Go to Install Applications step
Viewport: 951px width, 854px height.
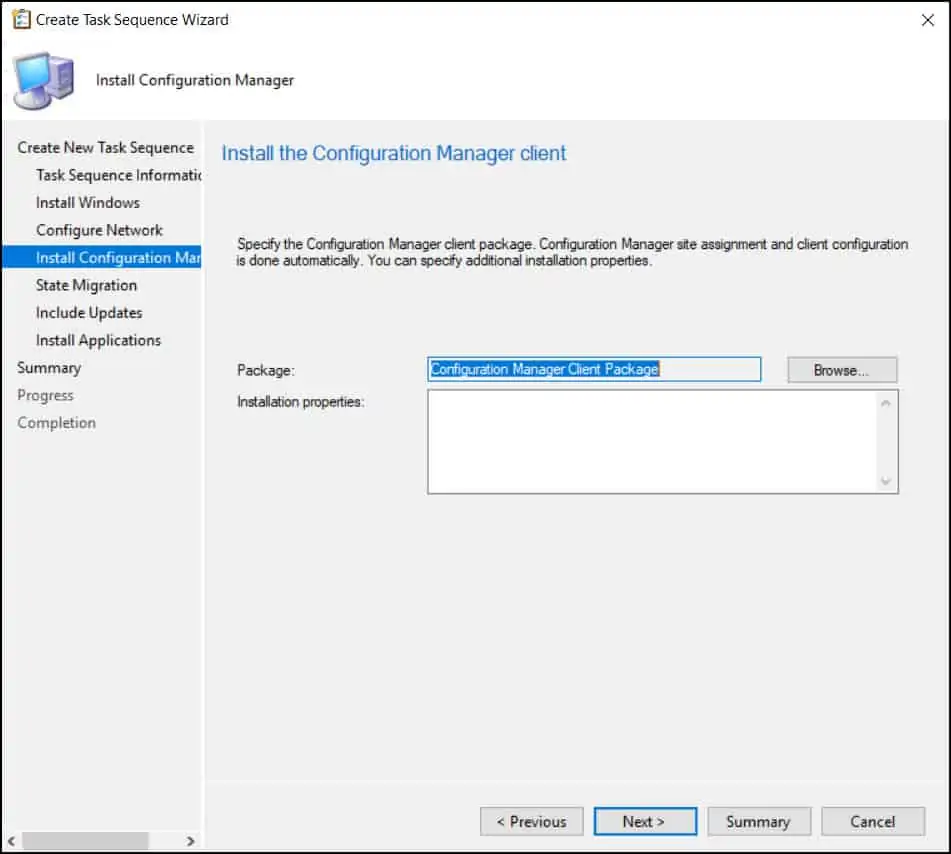coord(98,340)
